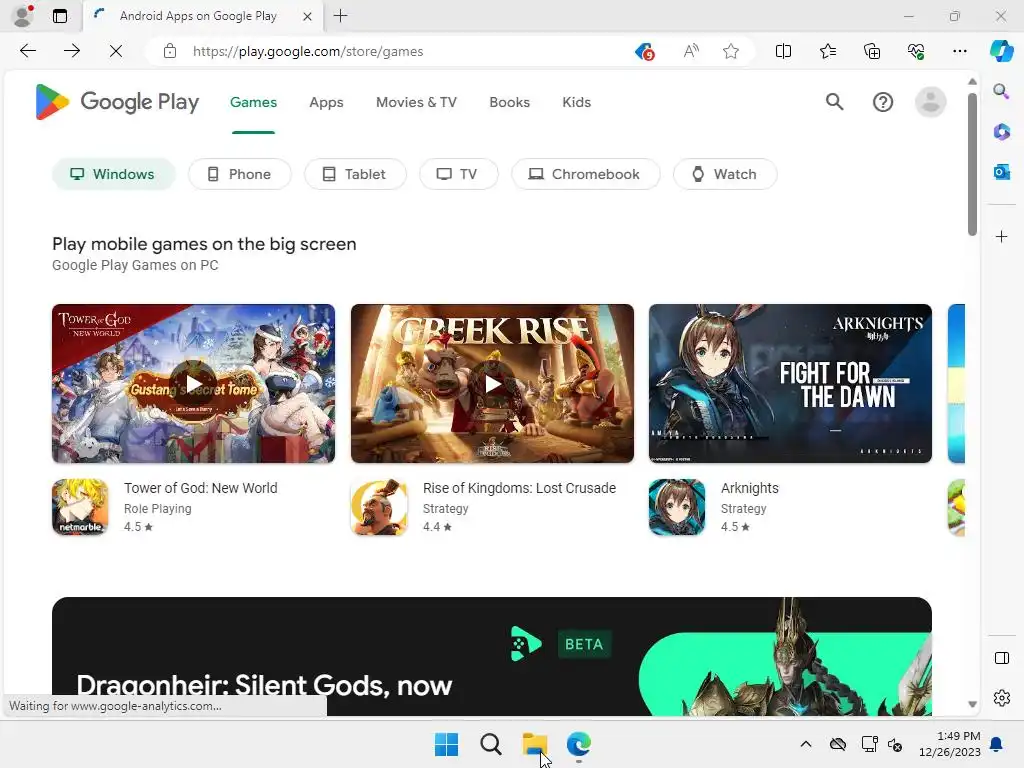Open a new browser tab
This screenshot has width=1024, height=768.
click(x=340, y=16)
